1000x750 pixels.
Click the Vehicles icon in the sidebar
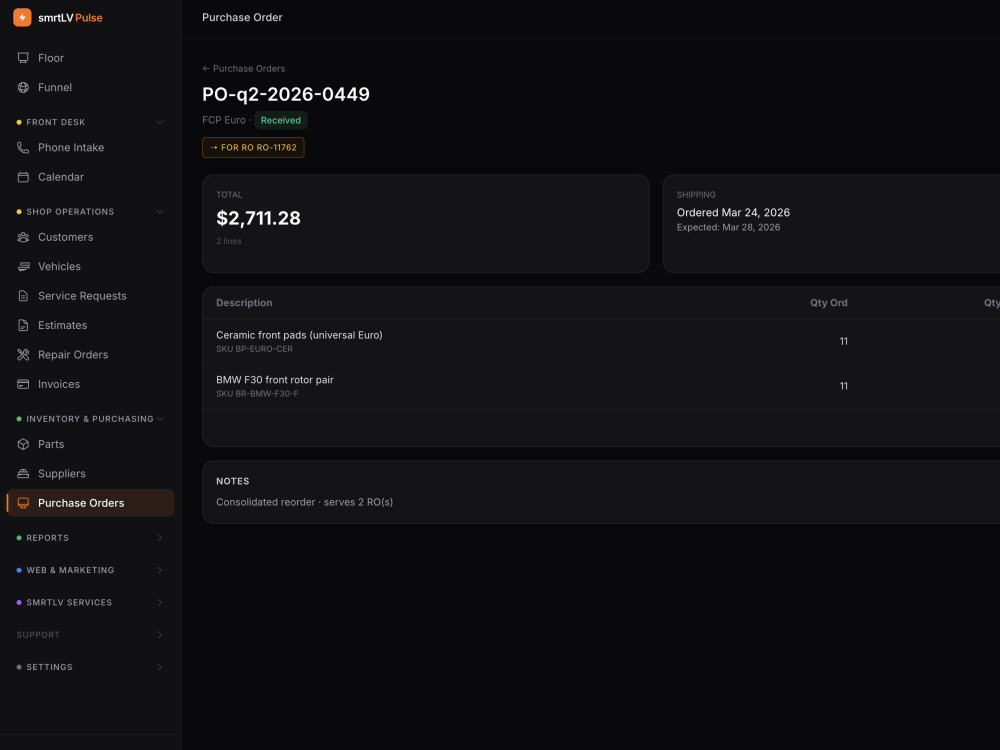tap(23, 266)
